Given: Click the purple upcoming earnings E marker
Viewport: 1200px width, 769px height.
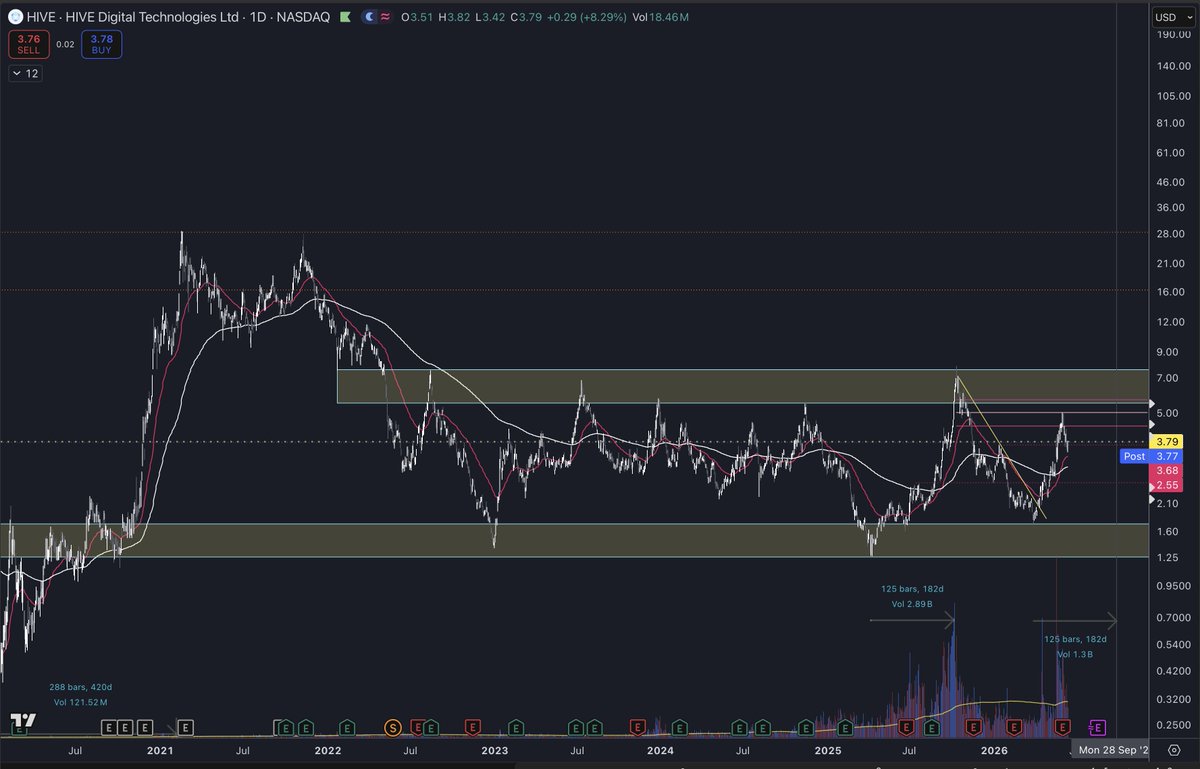Looking at the screenshot, I should coord(1096,727).
